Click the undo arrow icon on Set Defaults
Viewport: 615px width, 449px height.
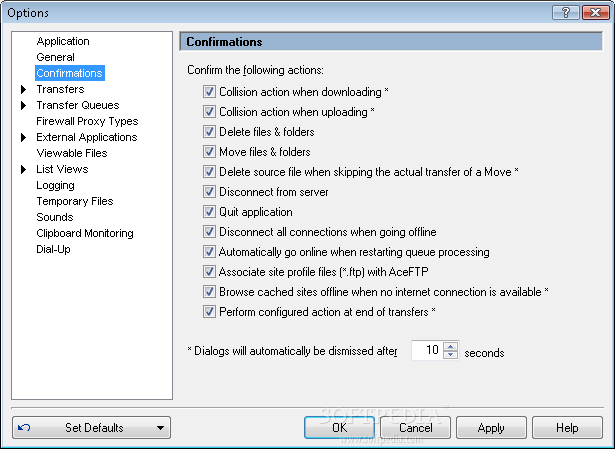click(24, 427)
